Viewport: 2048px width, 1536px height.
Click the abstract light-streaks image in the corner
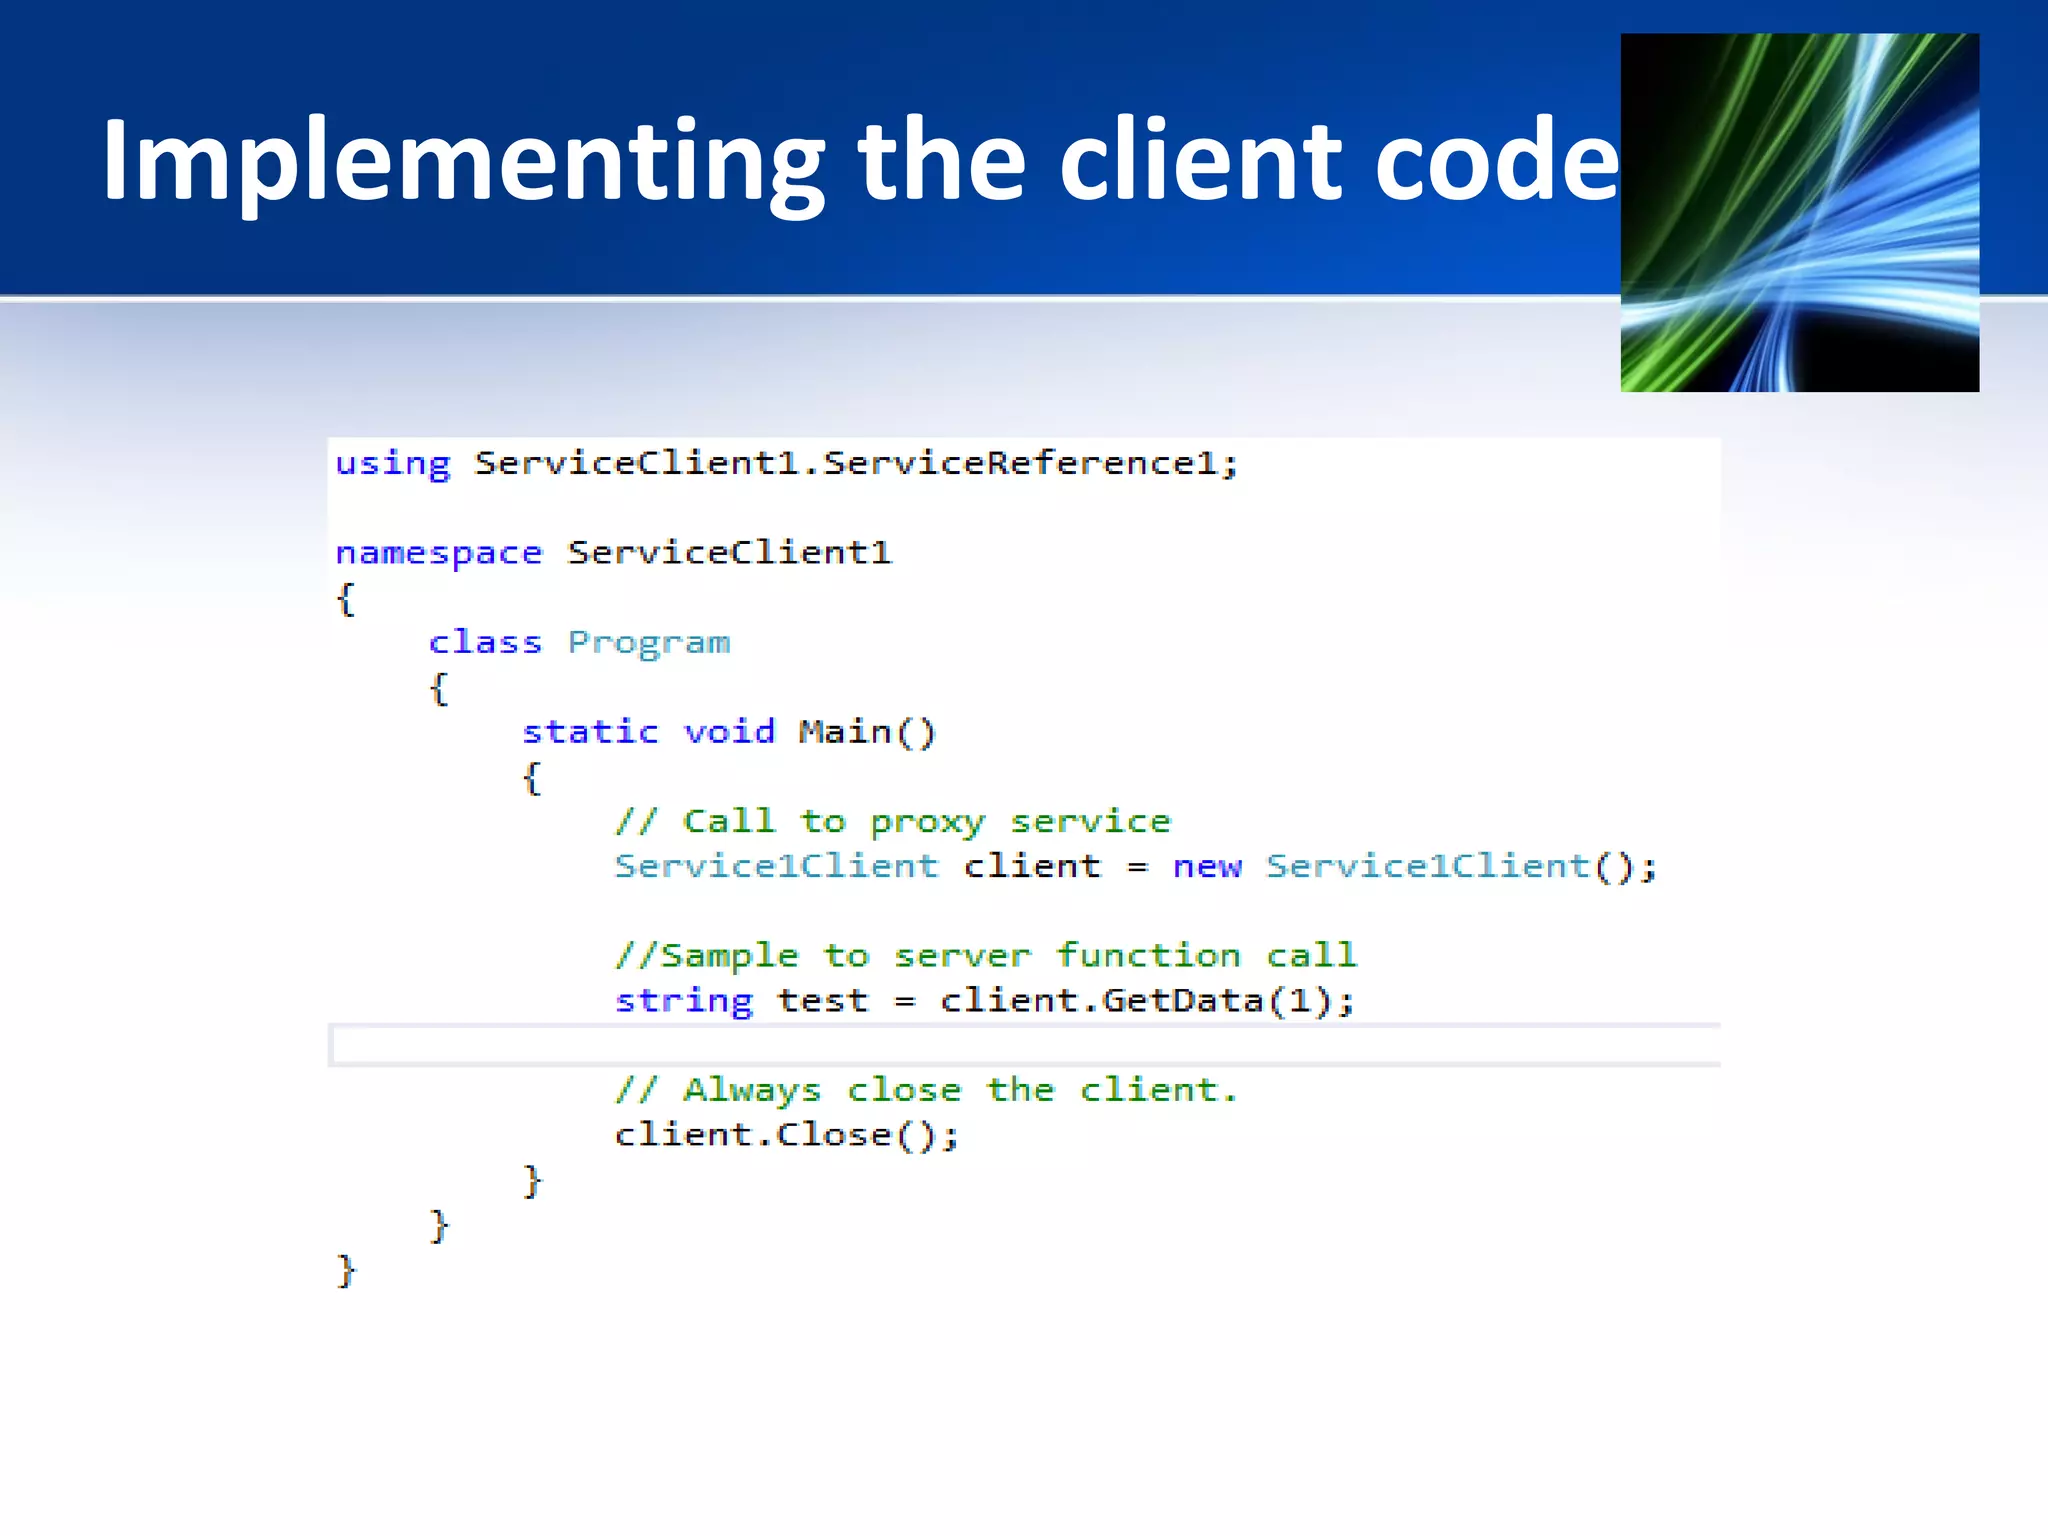(1799, 213)
